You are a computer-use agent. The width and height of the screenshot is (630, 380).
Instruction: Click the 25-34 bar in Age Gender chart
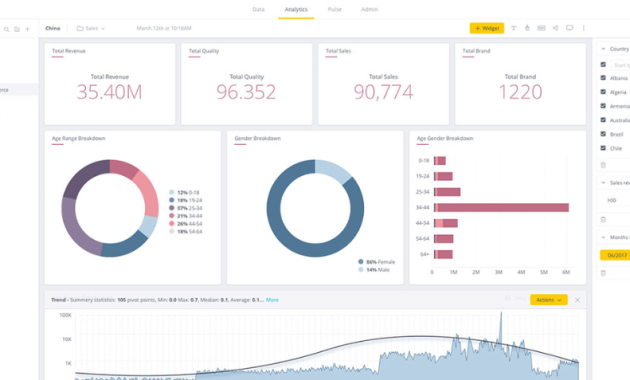[x=447, y=192]
